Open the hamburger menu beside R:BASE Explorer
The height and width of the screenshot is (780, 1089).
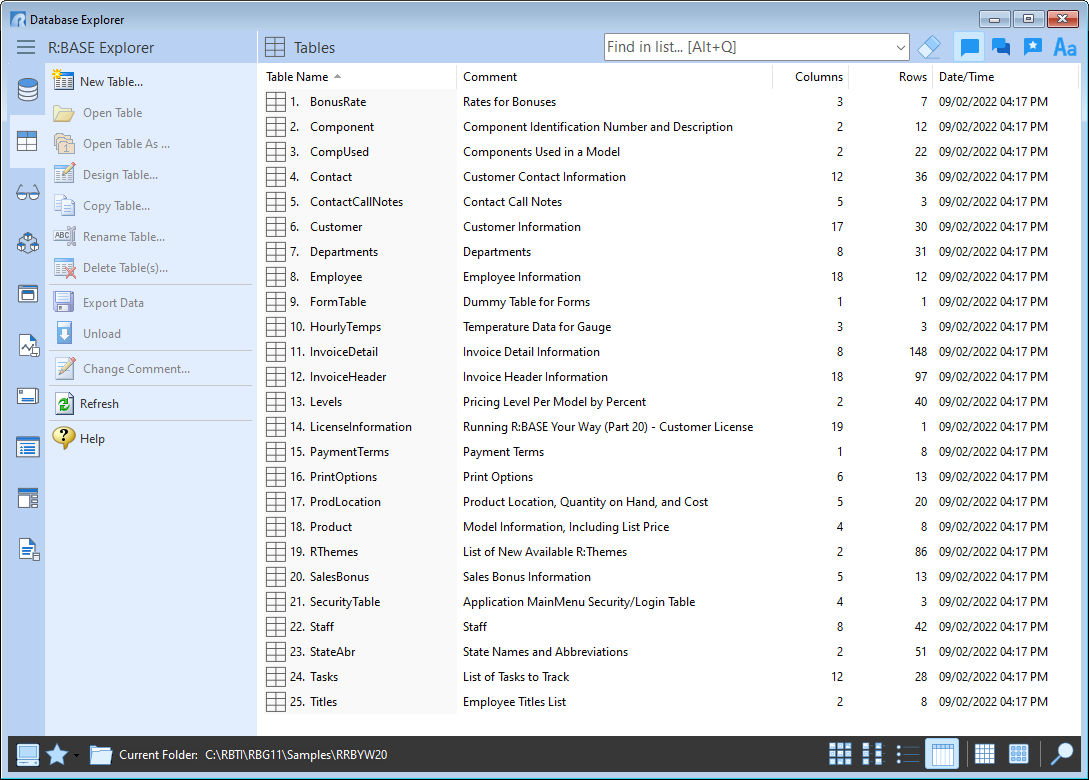[26, 47]
